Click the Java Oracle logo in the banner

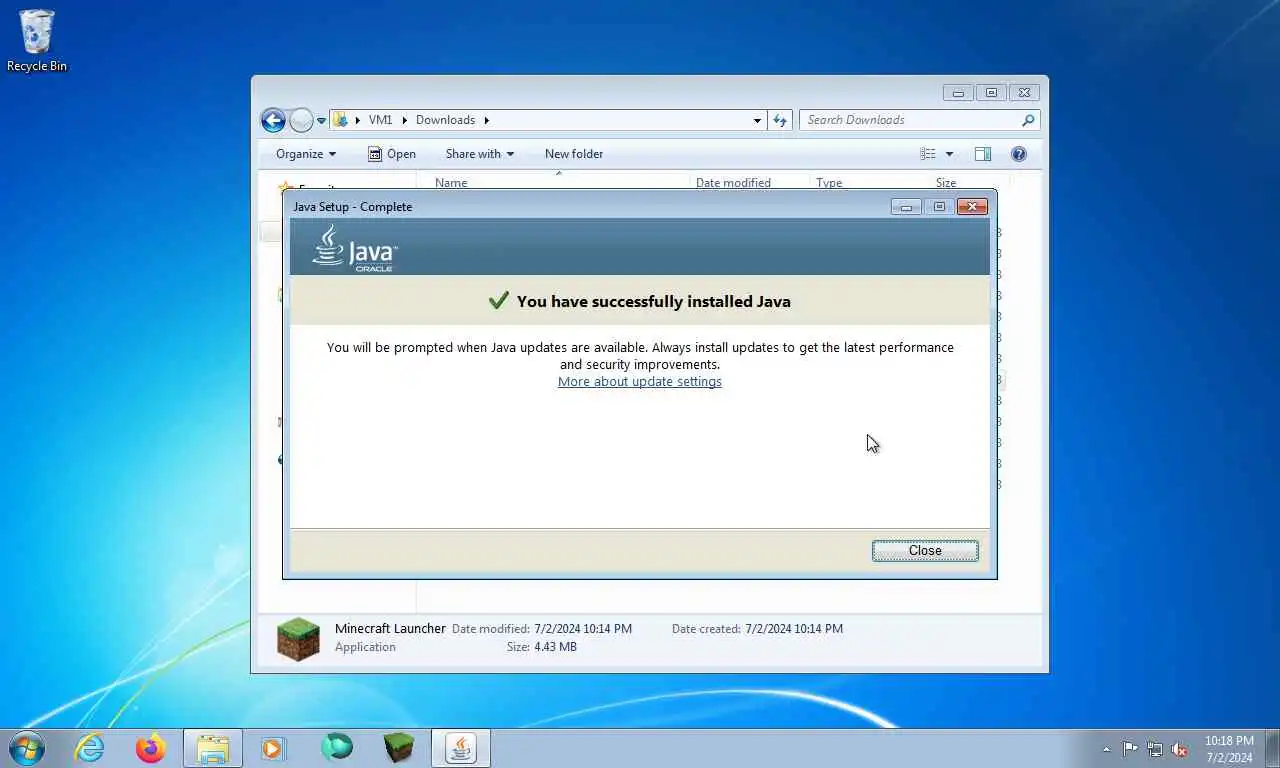(355, 247)
